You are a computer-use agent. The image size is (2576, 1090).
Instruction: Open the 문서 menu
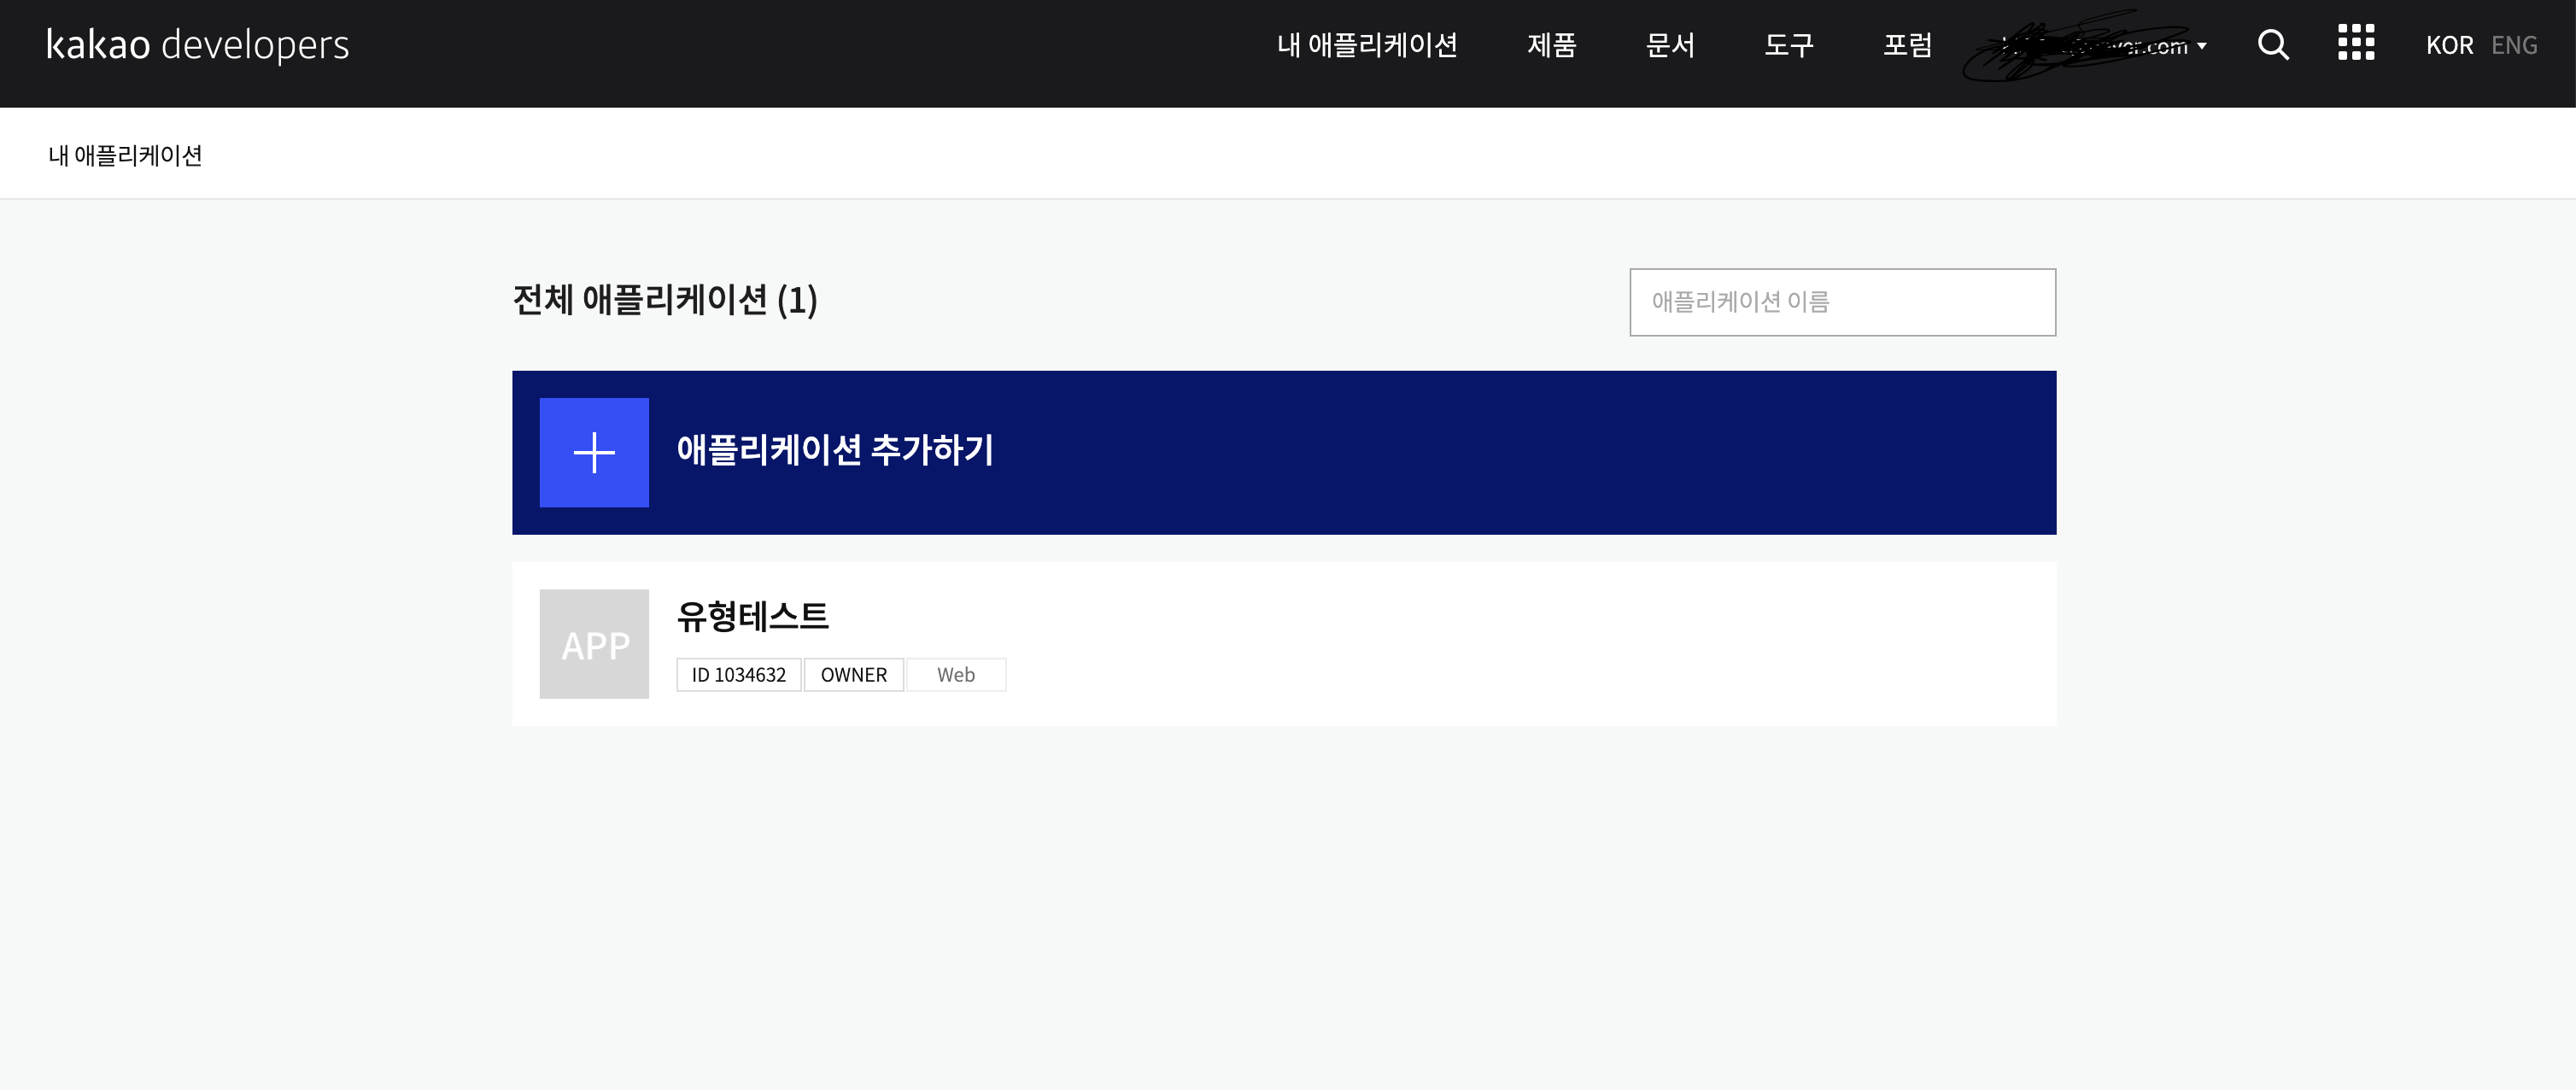point(1670,45)
